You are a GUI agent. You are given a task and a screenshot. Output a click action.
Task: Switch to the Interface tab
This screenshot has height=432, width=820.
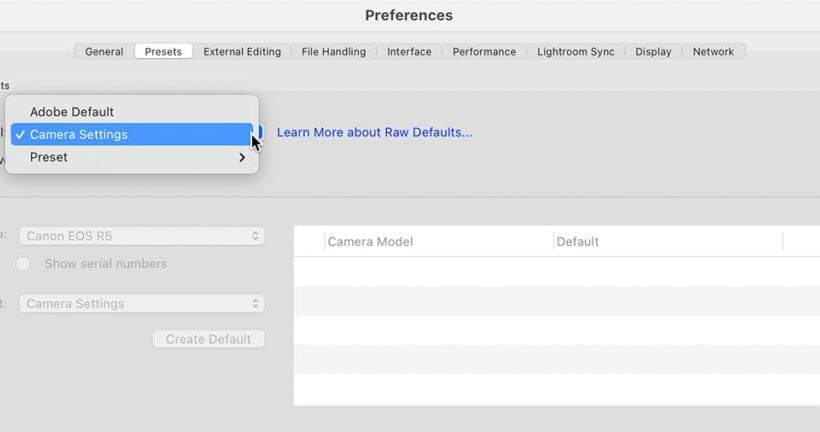[409, 52]
